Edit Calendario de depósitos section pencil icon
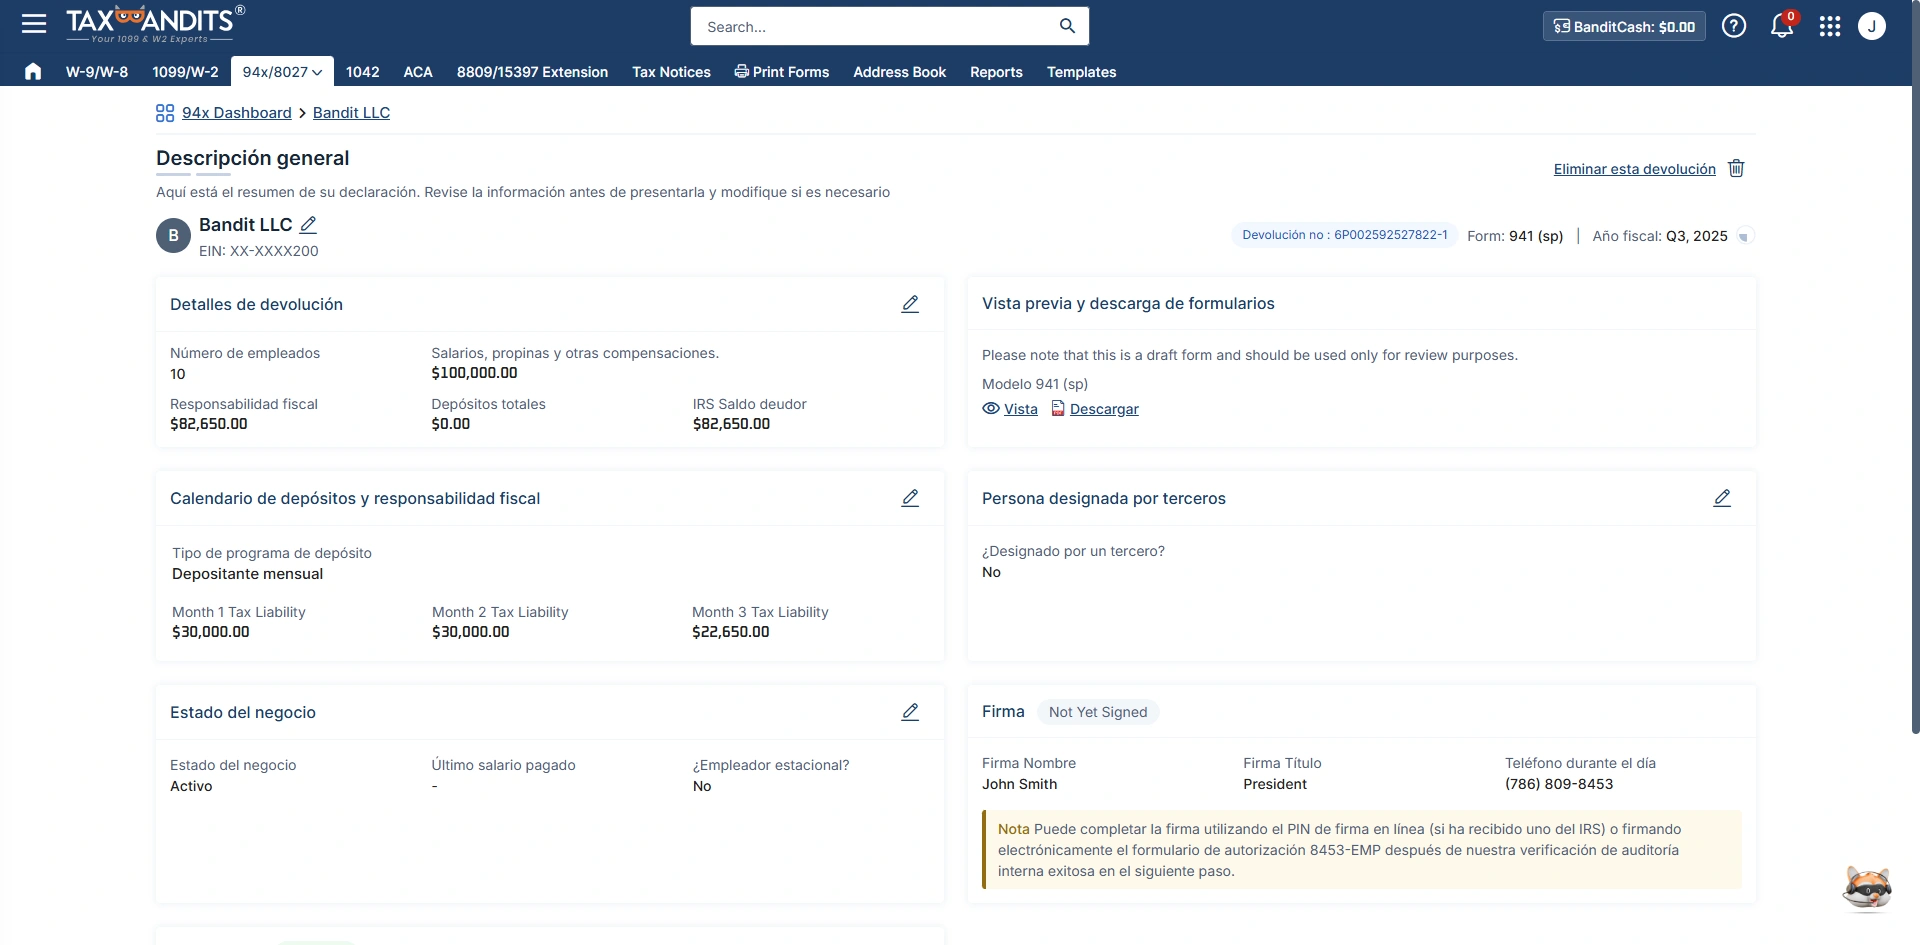The width and height of the screenshot is (1920, 945). (910, 498)
